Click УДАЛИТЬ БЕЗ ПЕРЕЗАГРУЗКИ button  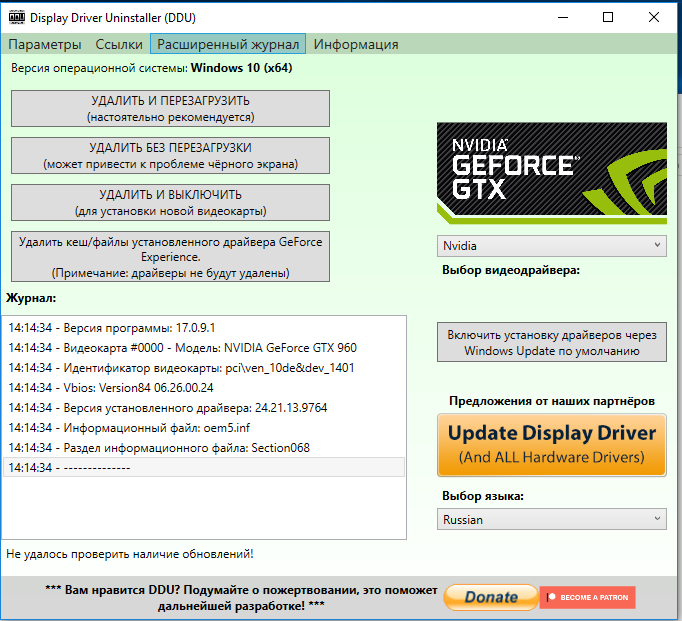[170, 156]
